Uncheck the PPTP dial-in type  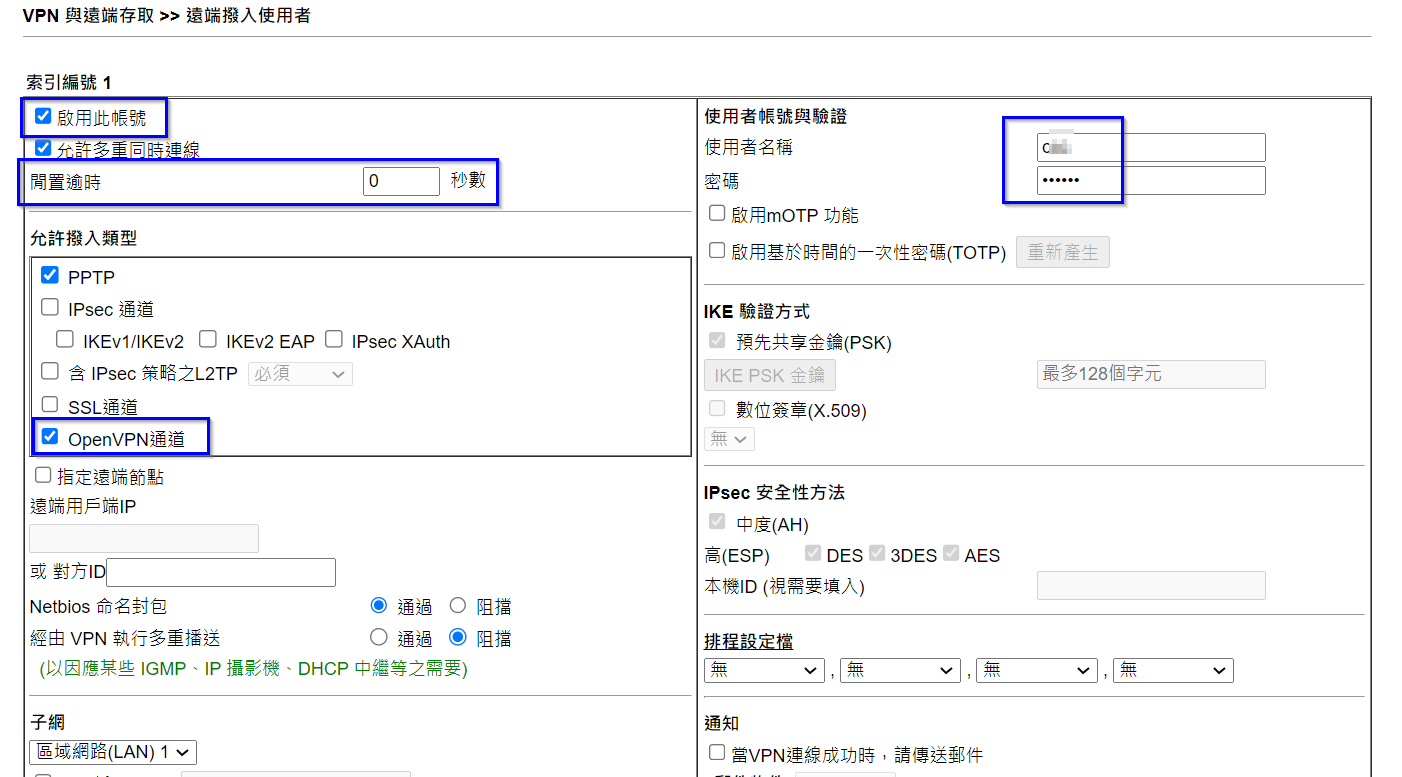coord(50,275)
